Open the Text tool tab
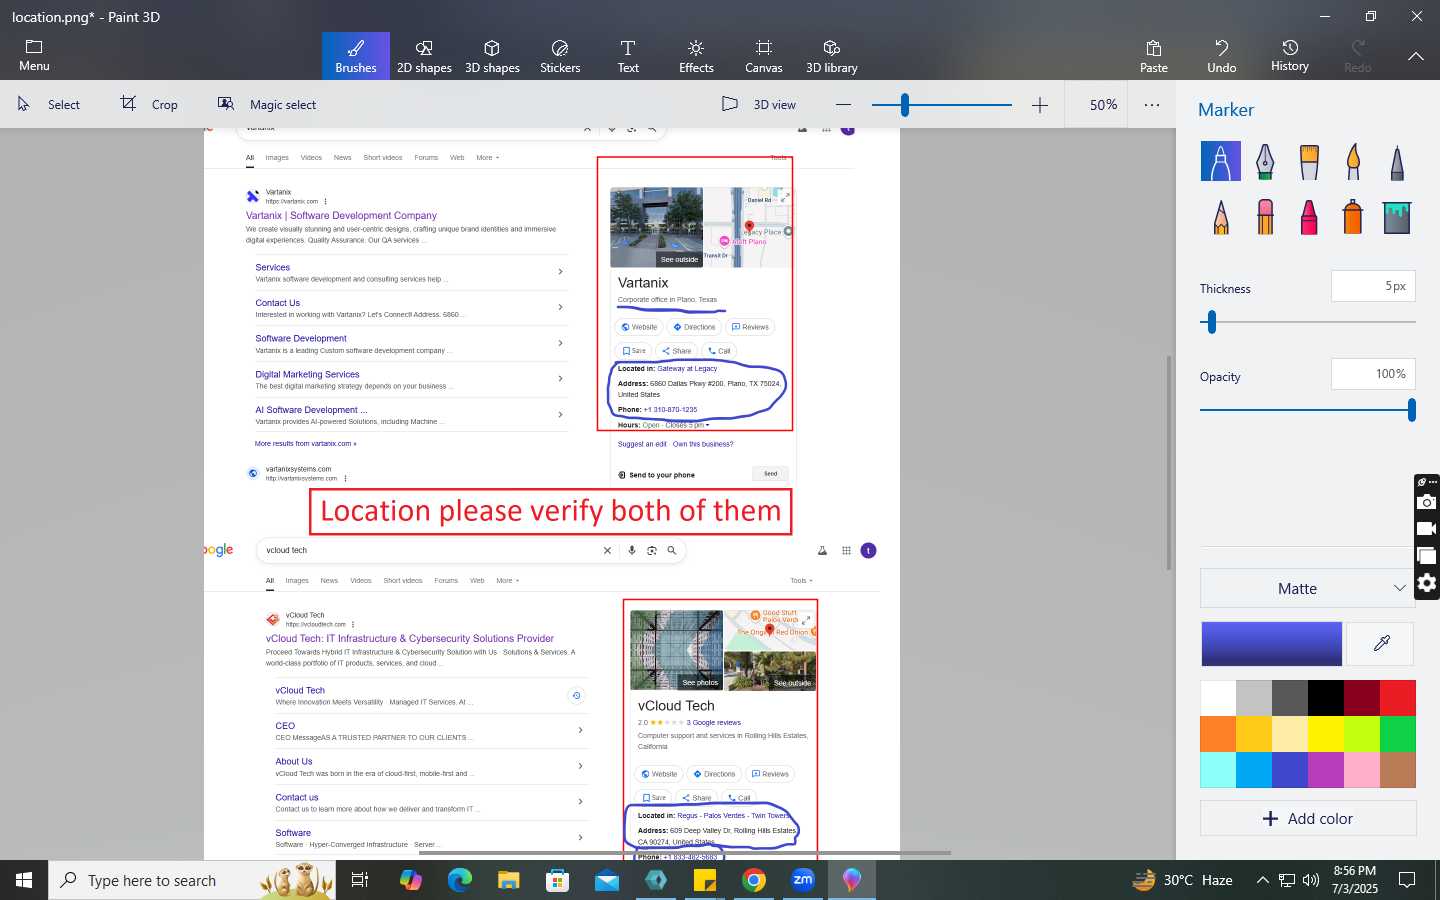The width and height of the screenshot is (1440, 900). click(628, 56)
